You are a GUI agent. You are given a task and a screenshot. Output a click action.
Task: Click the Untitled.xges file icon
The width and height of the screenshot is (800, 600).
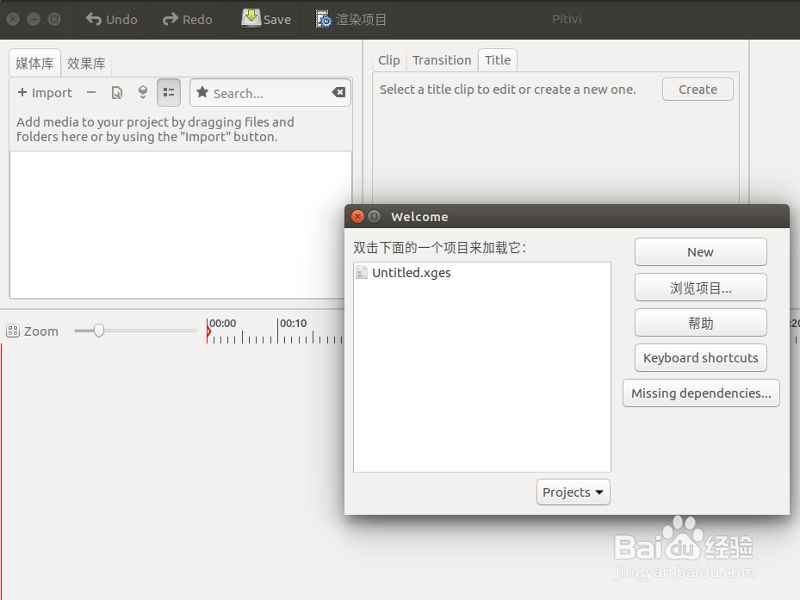coord(361,272)
